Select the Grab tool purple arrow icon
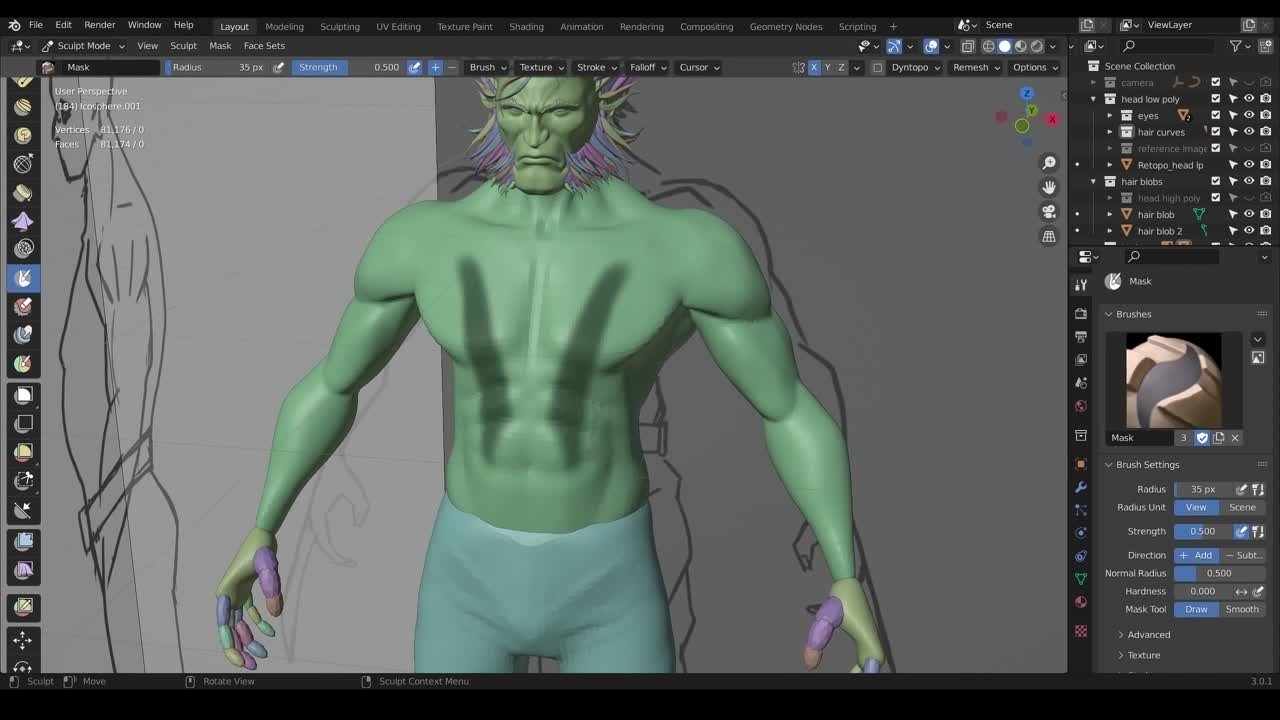Screen dimensions: 1280x720 (23, 221)
